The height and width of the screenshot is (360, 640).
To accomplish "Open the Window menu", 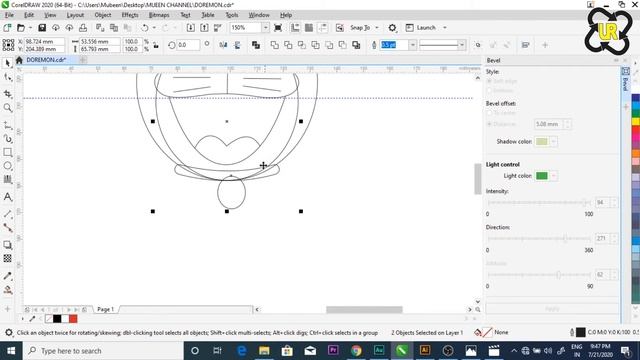I will point(259,15).
